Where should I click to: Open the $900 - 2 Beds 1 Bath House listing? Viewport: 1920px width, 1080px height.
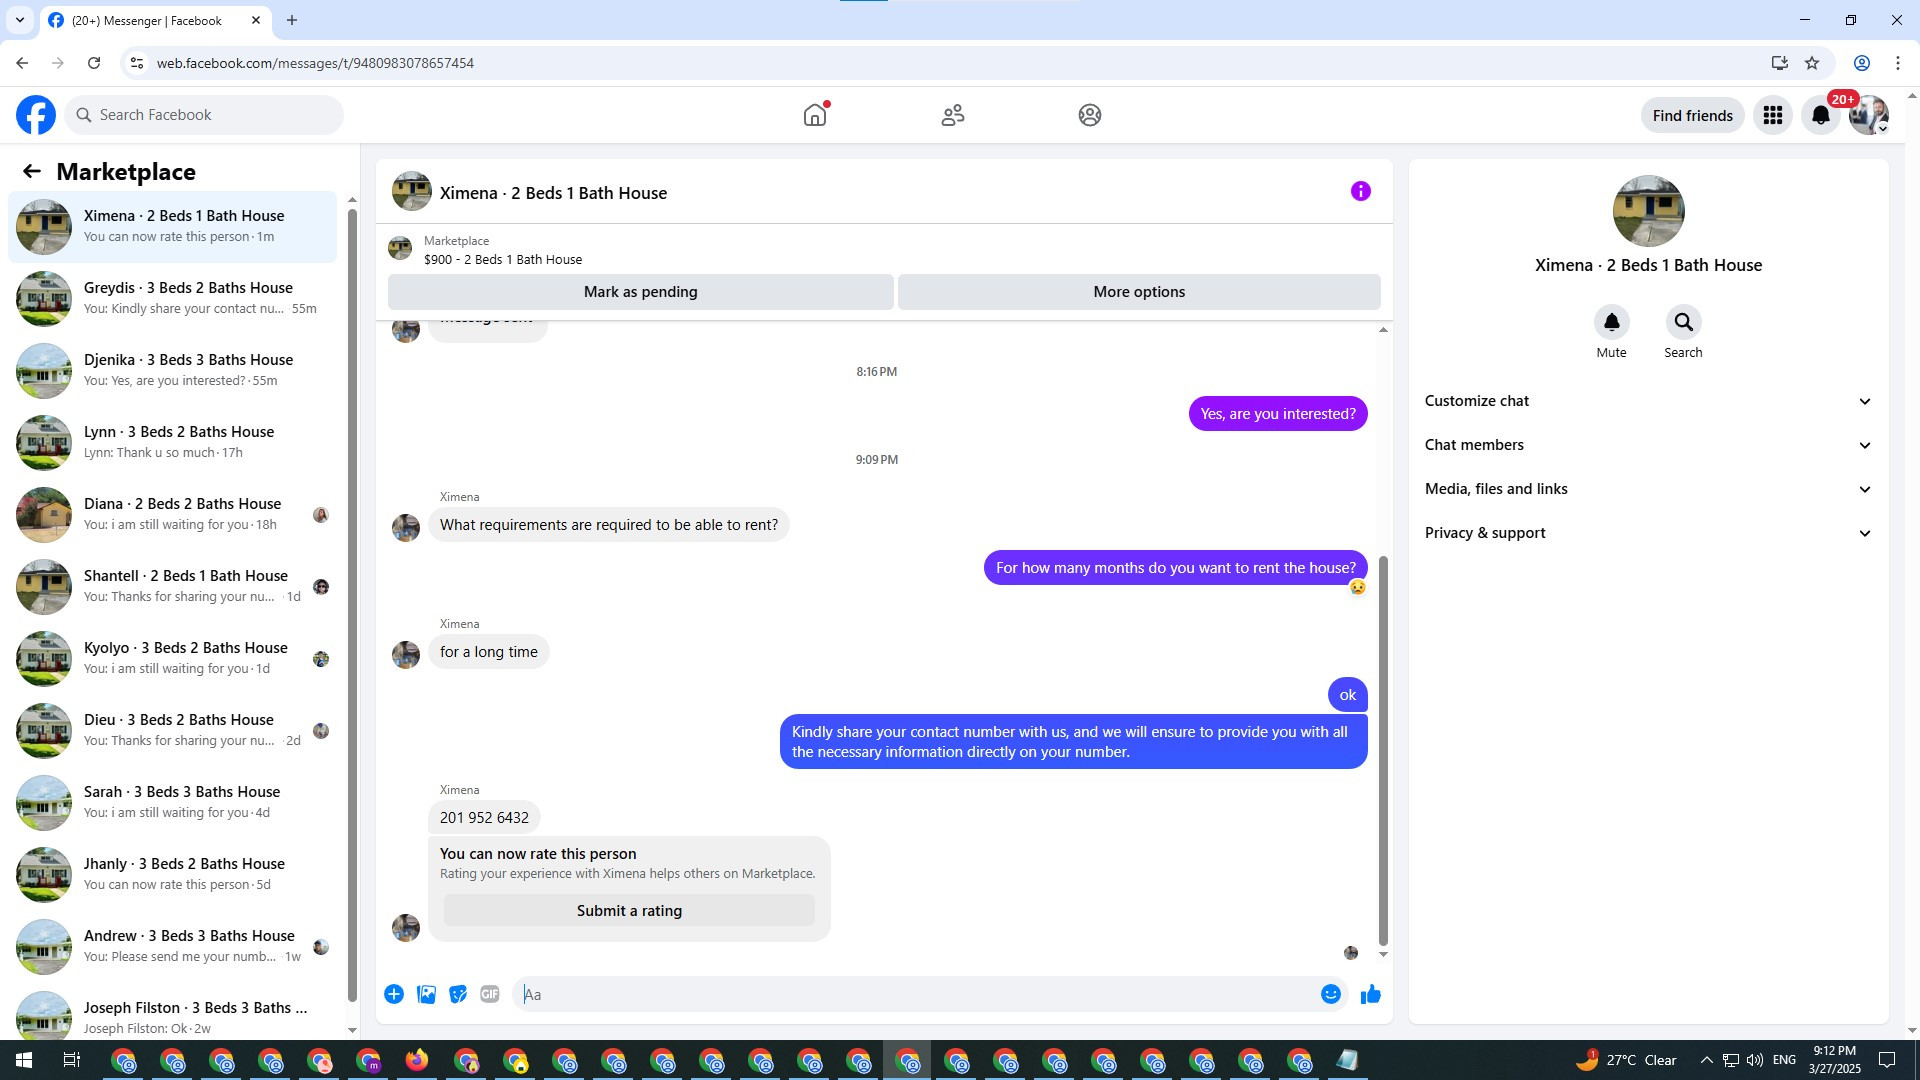click(503, 260)
